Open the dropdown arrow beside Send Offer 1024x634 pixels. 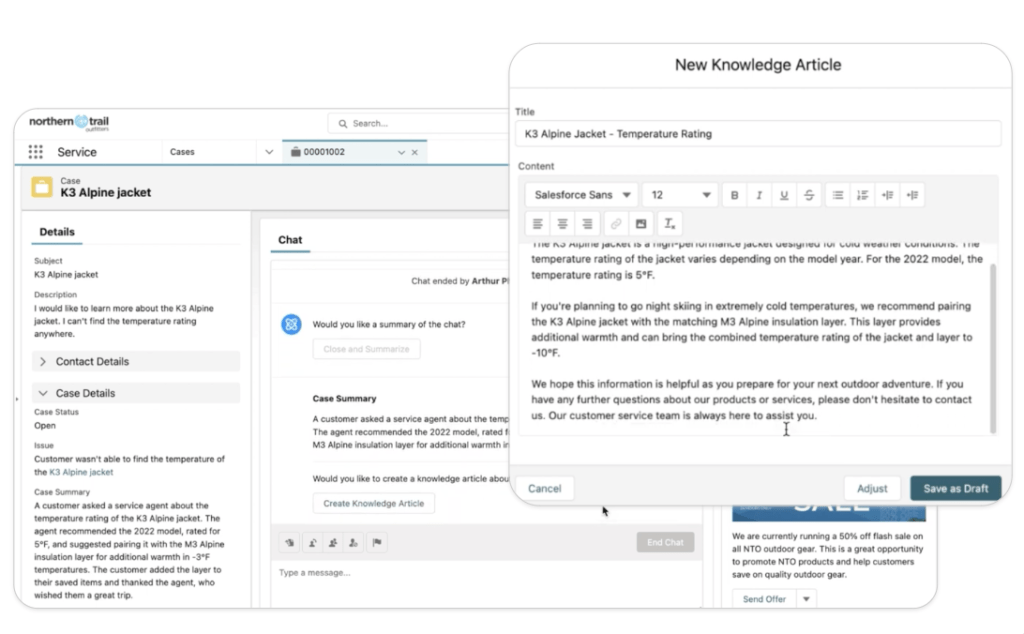point(806,598)
